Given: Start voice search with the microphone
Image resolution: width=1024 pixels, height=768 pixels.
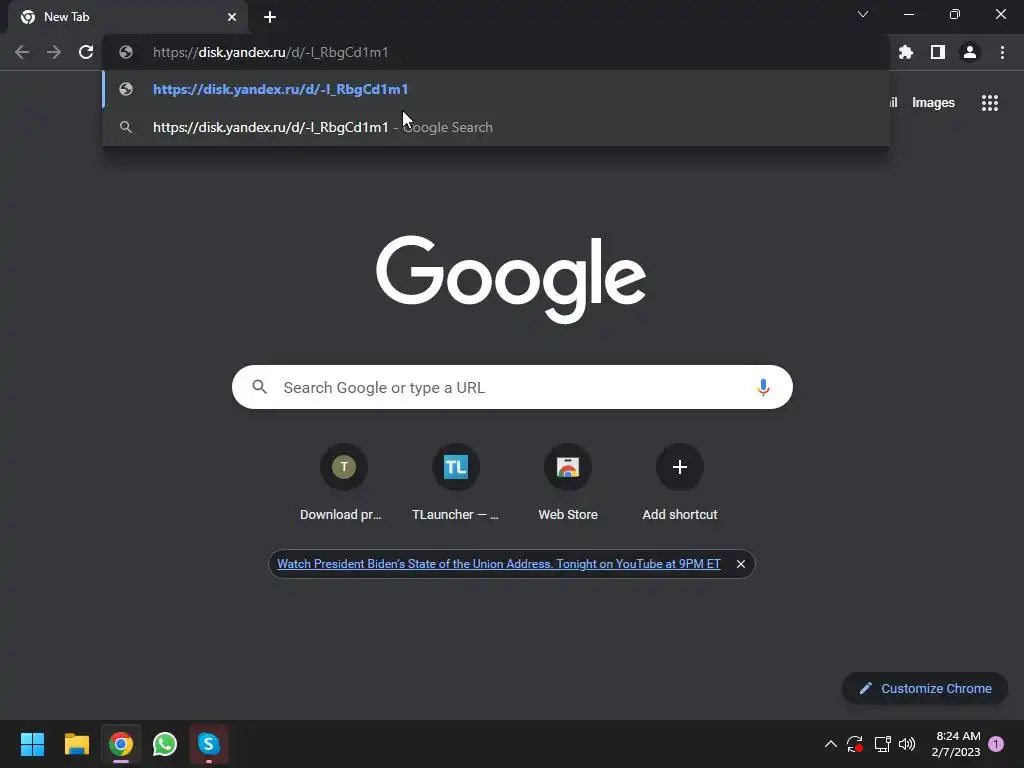Looking at the screenshot, I should pyautogui.click(x=763, y=387).
